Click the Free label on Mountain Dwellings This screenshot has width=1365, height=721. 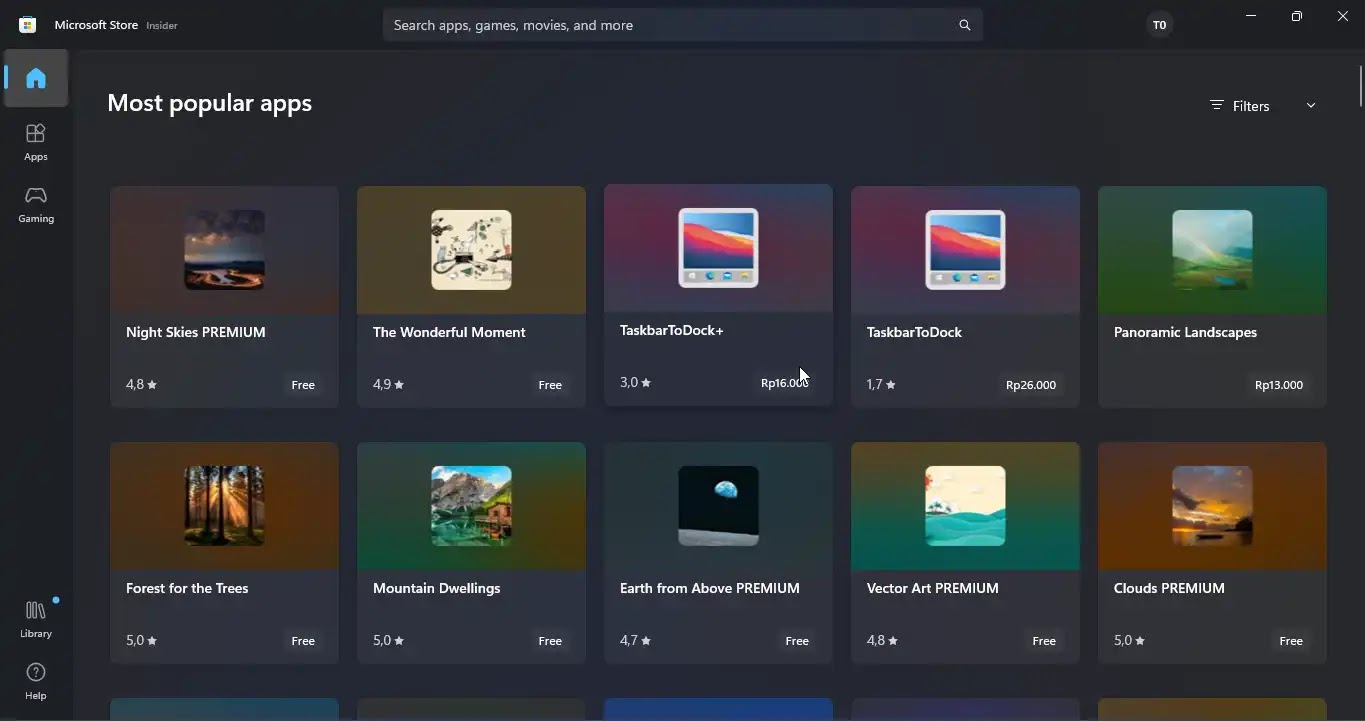pyautogui.click(x=550, y=641)
